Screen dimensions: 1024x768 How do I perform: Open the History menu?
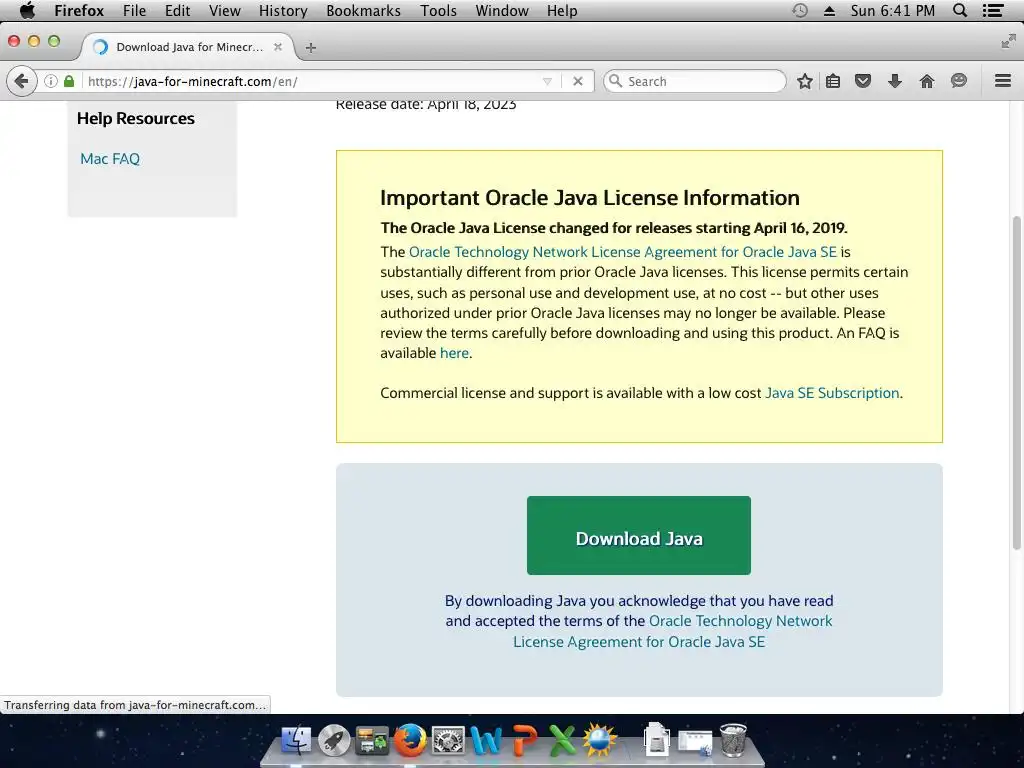pos(283,10)
